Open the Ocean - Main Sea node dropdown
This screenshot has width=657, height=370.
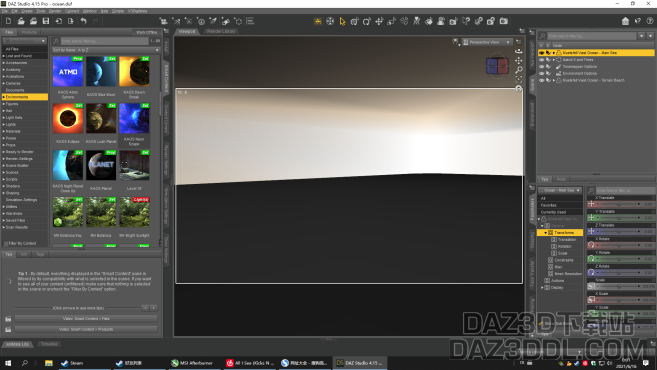coord(560,190)
